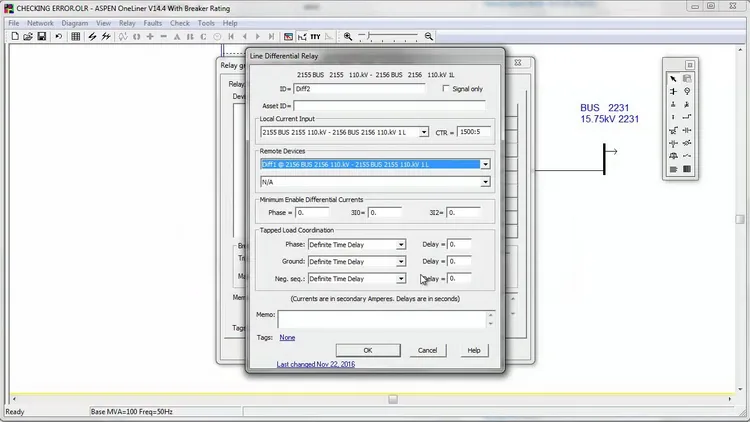Expand the first Remote Devices dropdown
Viewport: 750px width, 422px height.
pos(485,164)
